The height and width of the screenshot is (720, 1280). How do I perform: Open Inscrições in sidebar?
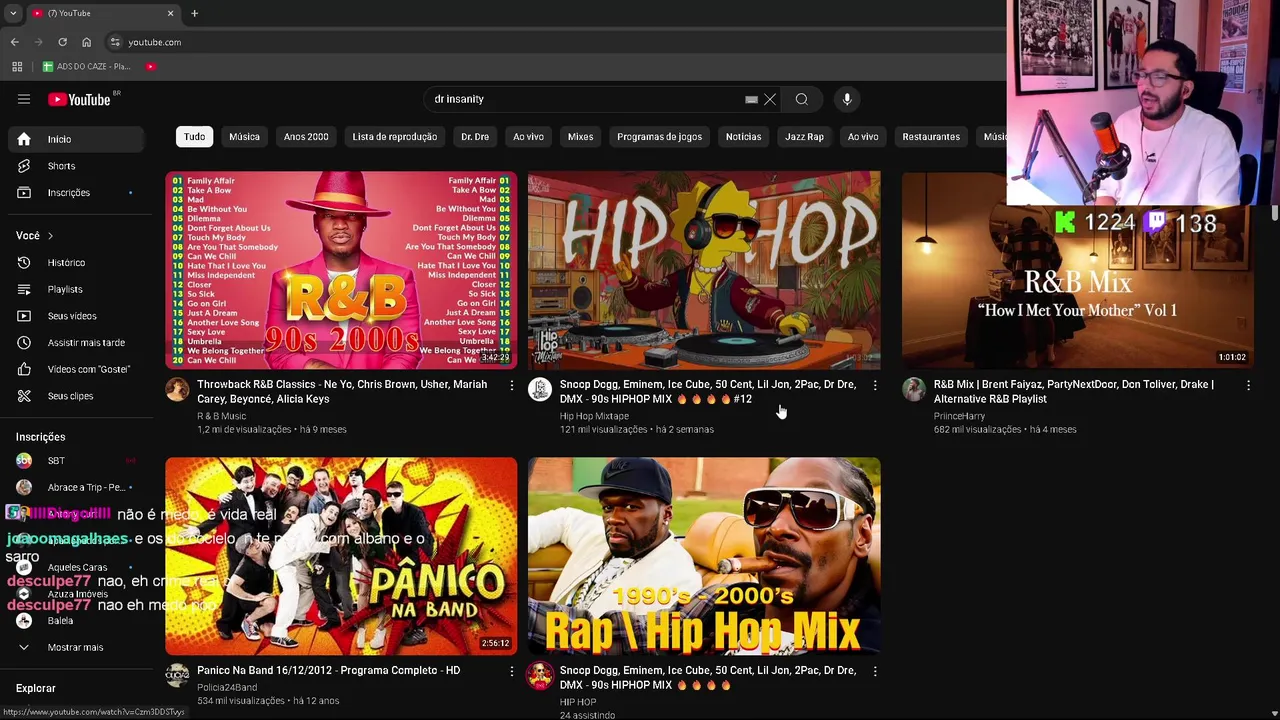pyautogui.click(x=75, y=192)
